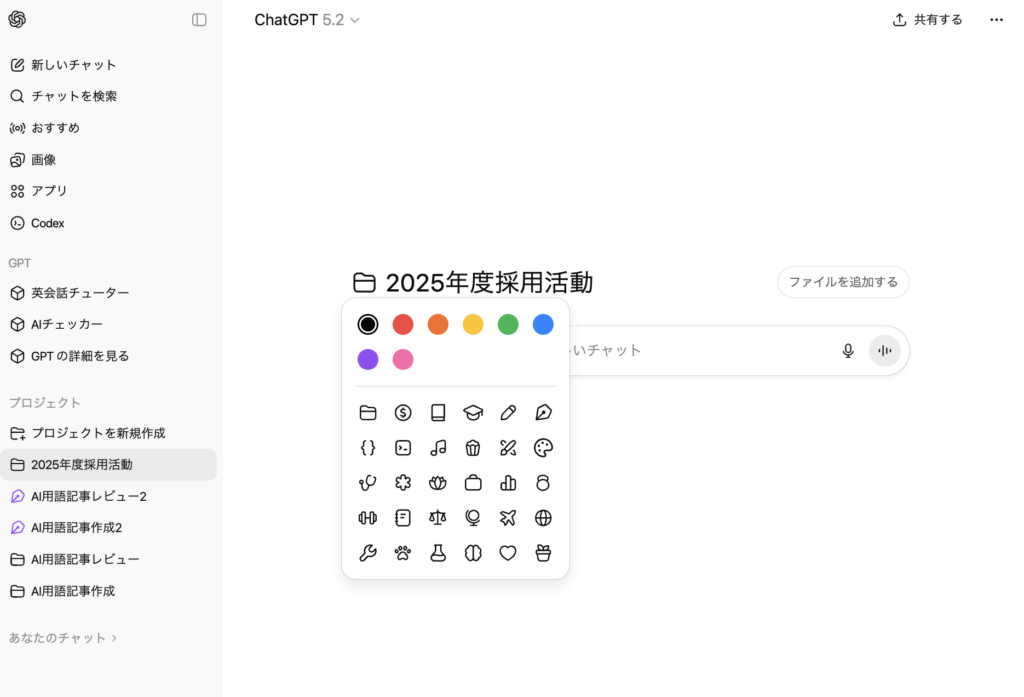Pick the purple color swatch
This screenshot has width=1024, height=697.
(x=368, y=359)
